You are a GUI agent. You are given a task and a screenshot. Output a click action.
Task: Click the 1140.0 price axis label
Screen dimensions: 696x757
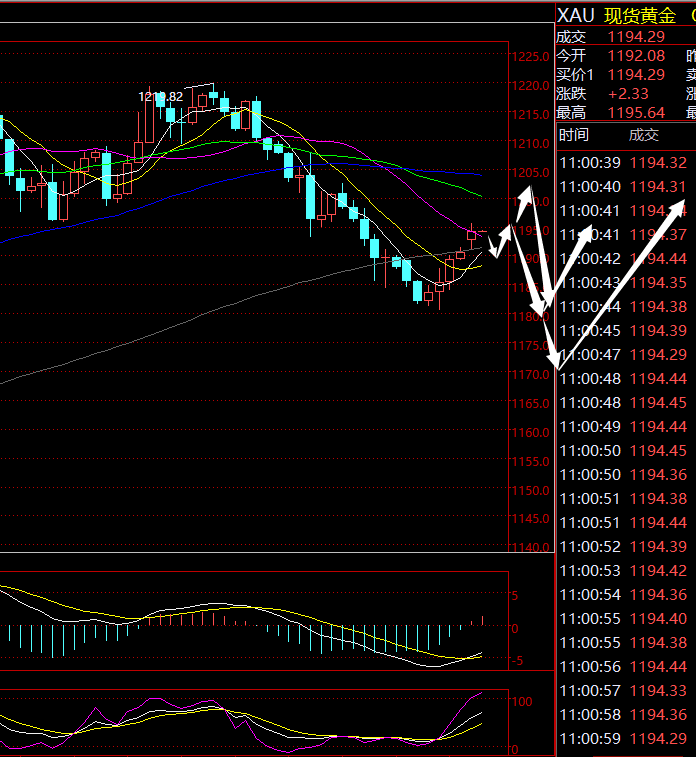click(x=530, y=547)
